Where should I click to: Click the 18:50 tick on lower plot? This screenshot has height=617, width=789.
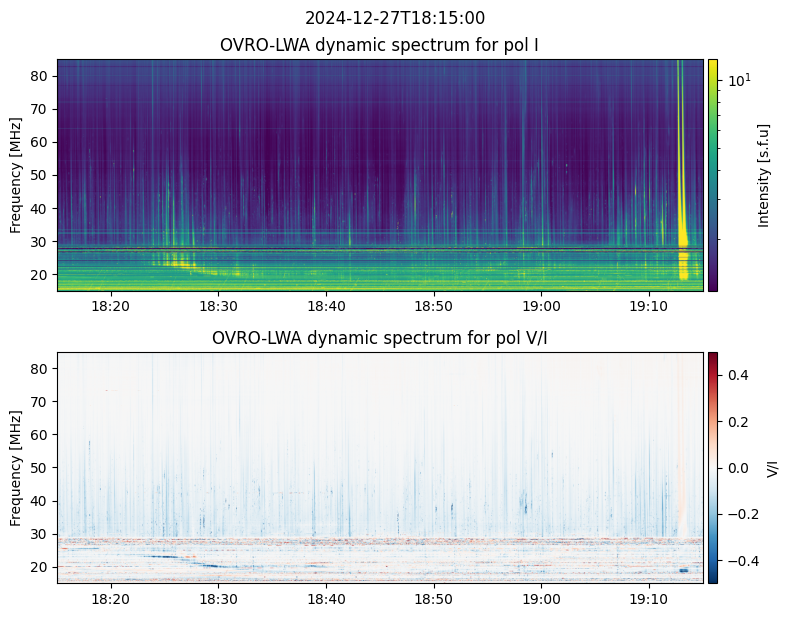tap(434, 599)
